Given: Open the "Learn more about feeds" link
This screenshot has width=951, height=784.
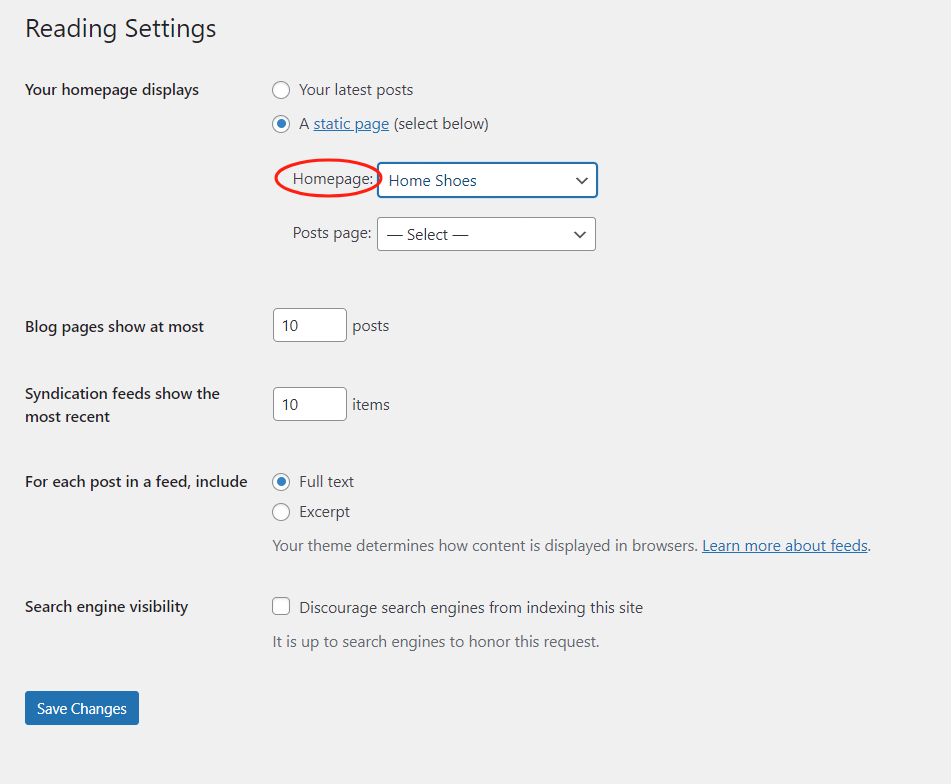Looking at the screenshot, I should 784,546.
